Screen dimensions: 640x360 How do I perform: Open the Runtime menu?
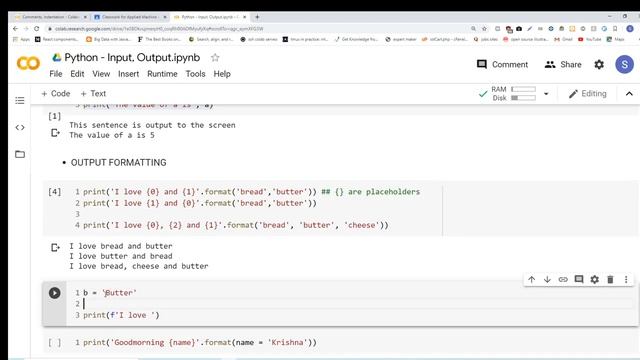tap(162, 74)
